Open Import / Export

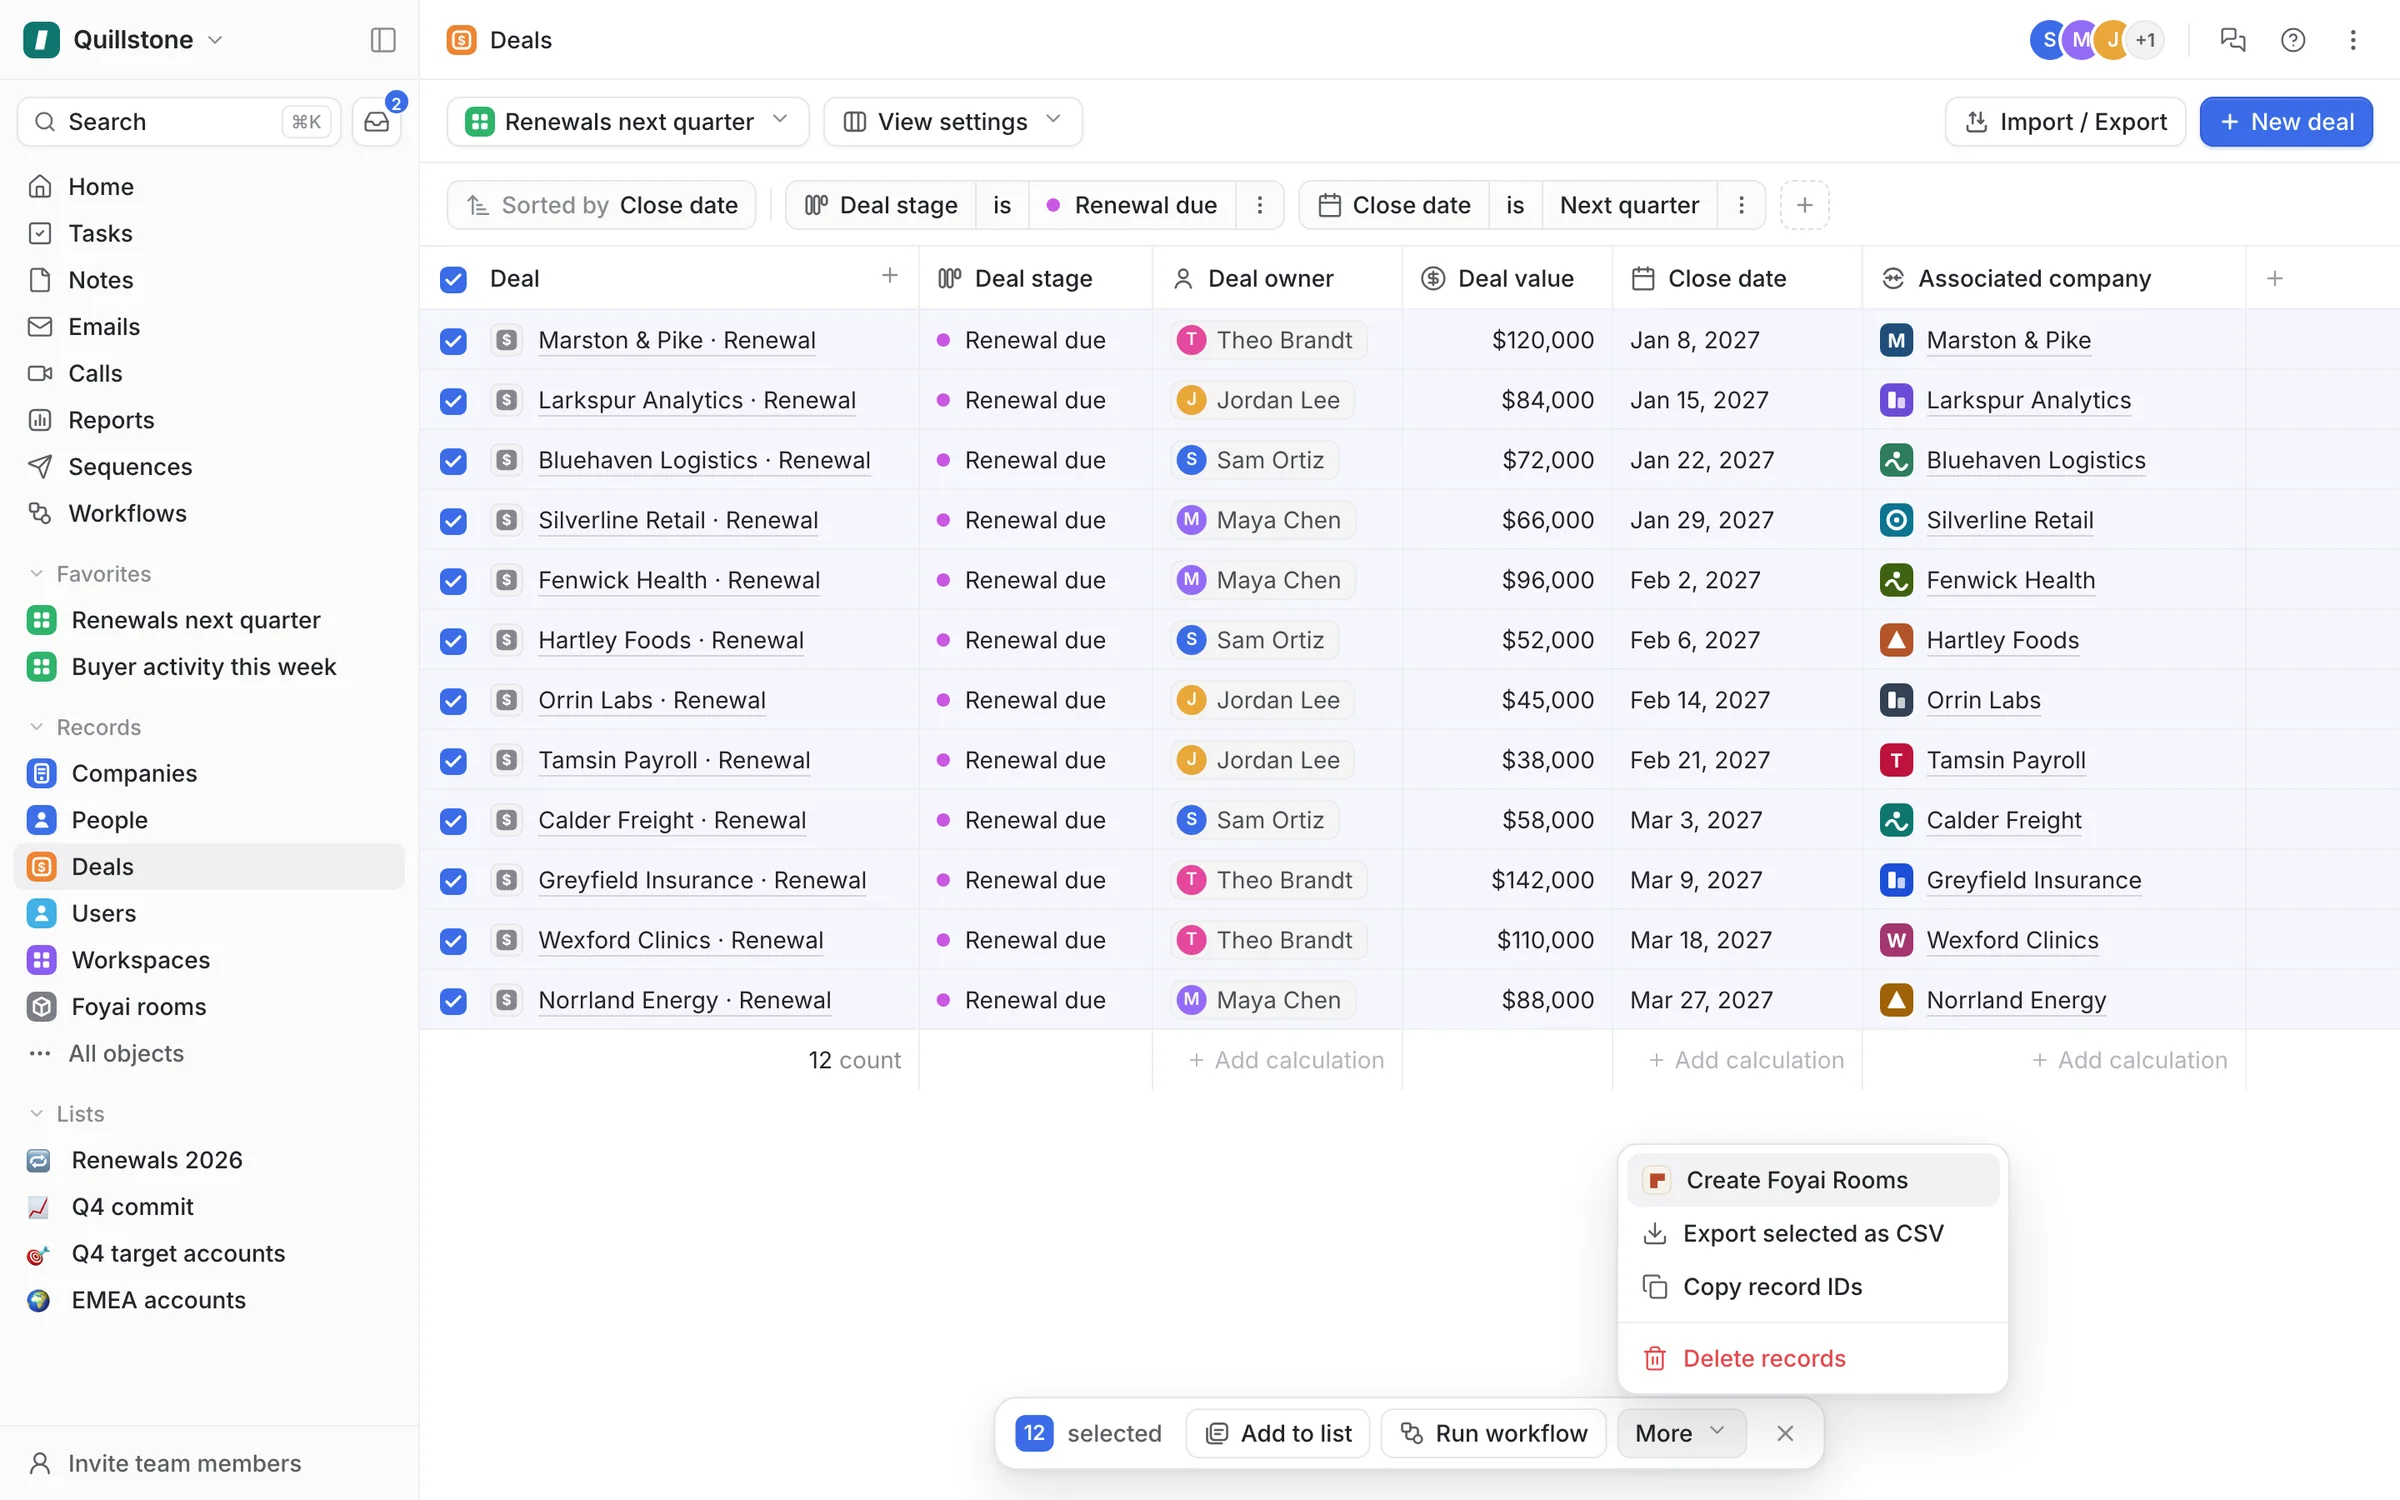click(2065, 122)
